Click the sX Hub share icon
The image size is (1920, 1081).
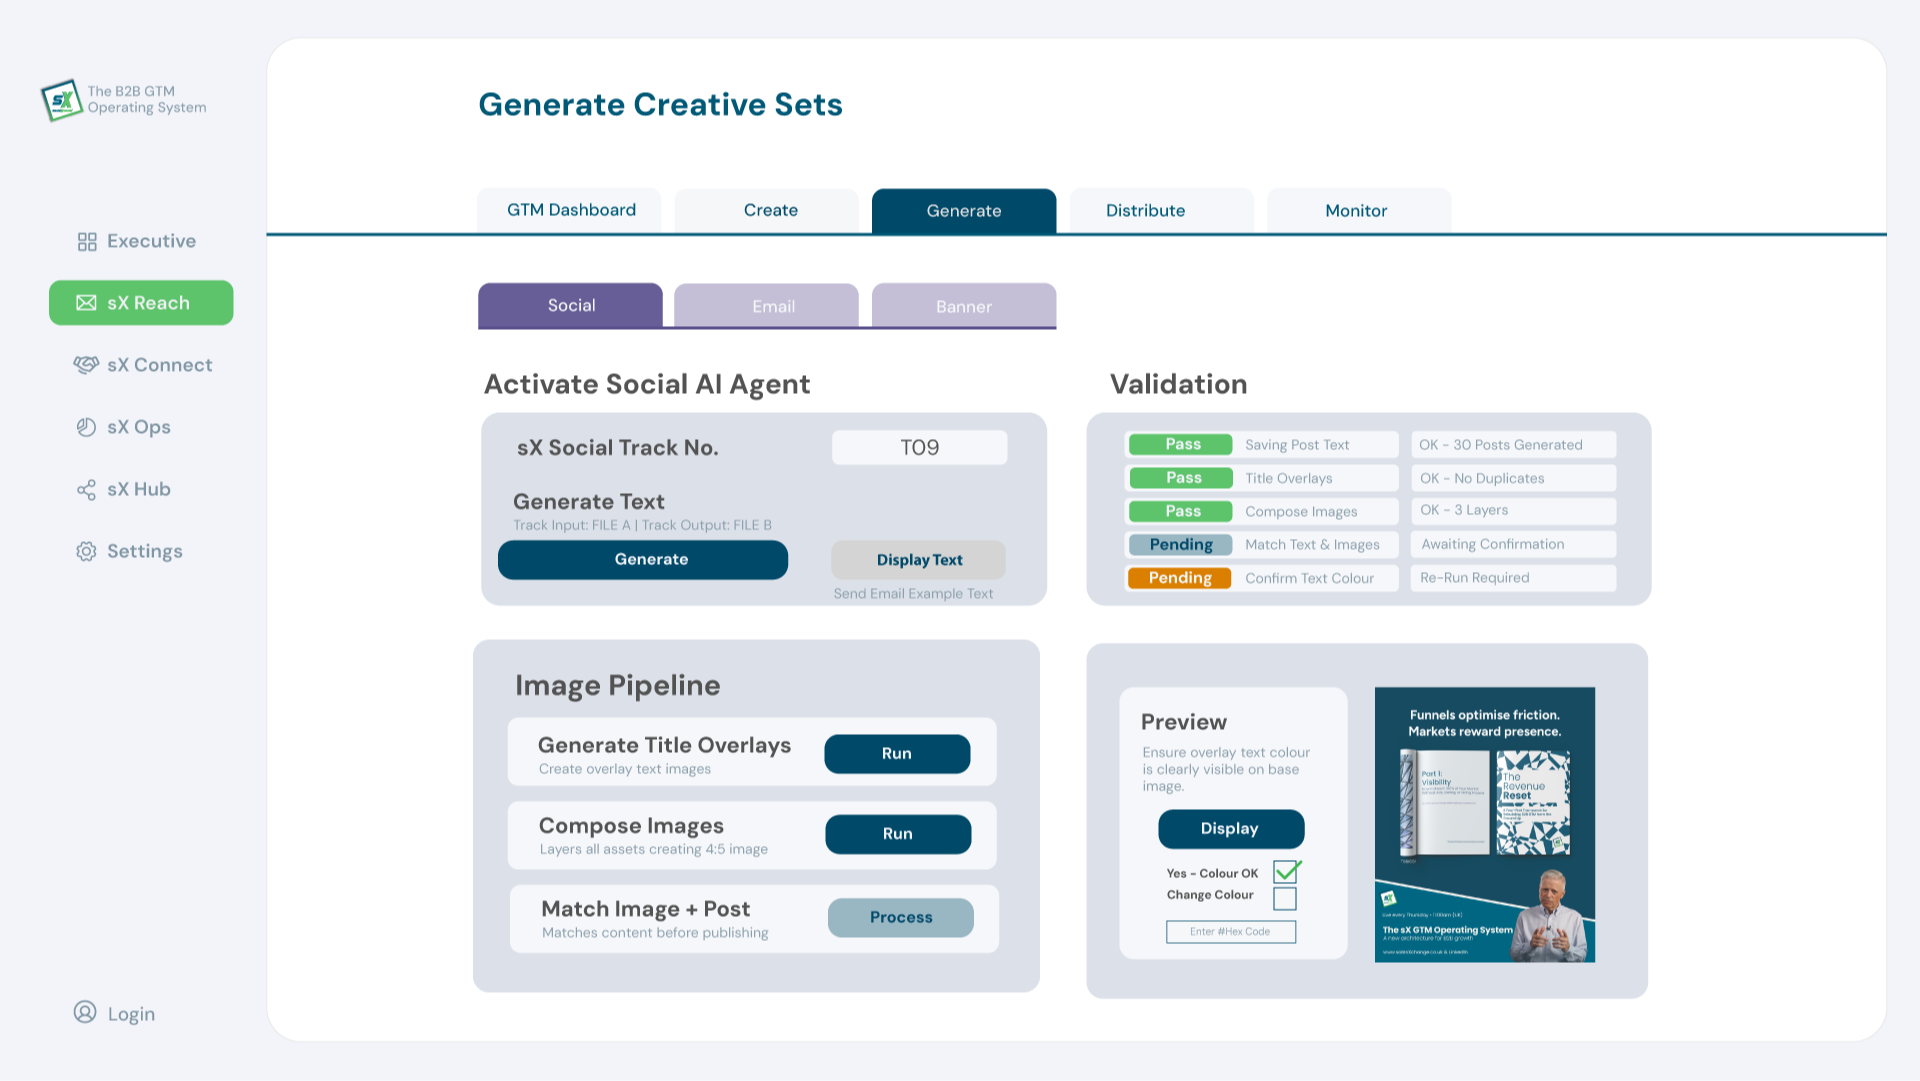[x=87, y=490]
